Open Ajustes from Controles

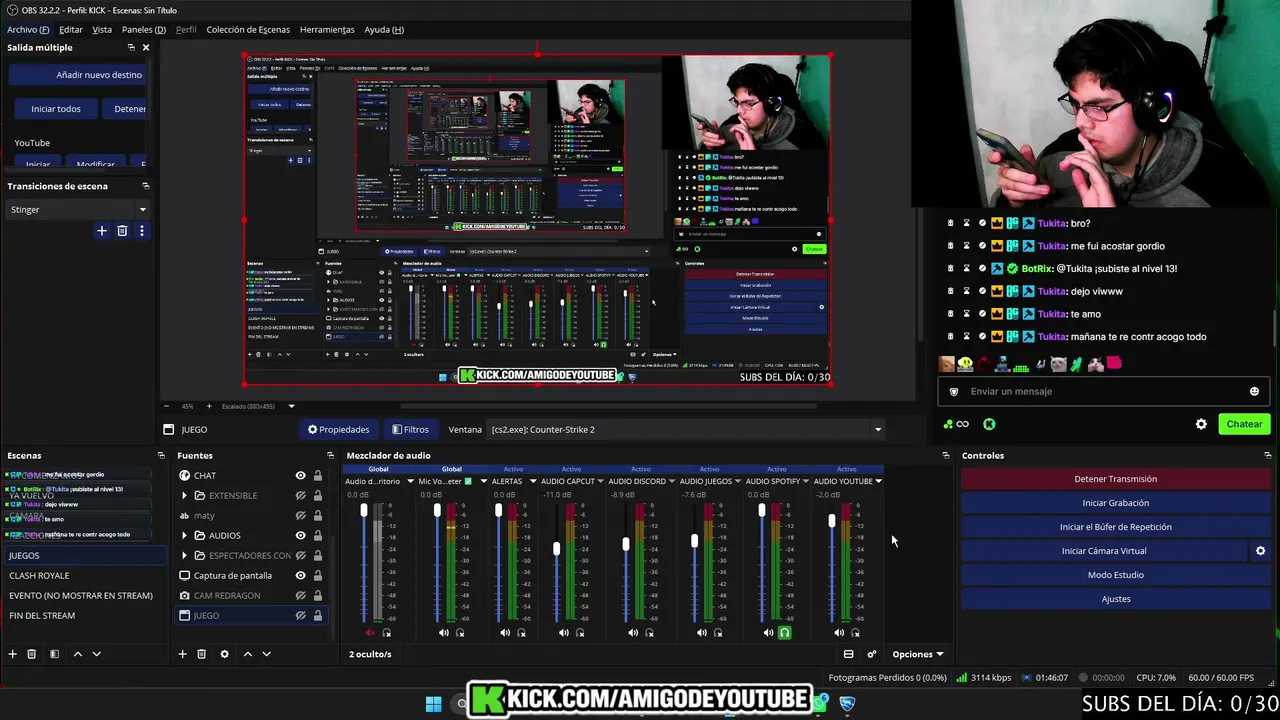pyautogui.click(x=1115, y=599)
